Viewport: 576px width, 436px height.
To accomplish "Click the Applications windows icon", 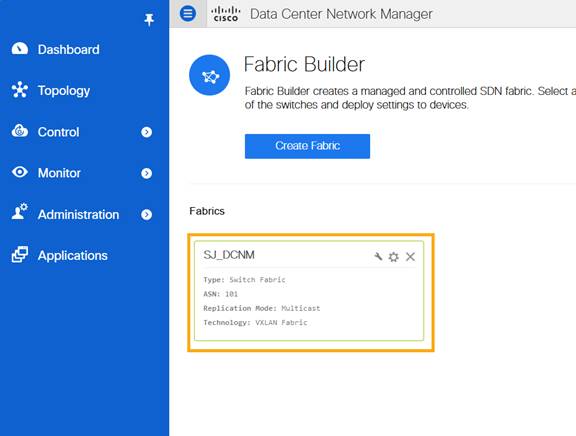I will pyautogui.click(x=19, y=255).
